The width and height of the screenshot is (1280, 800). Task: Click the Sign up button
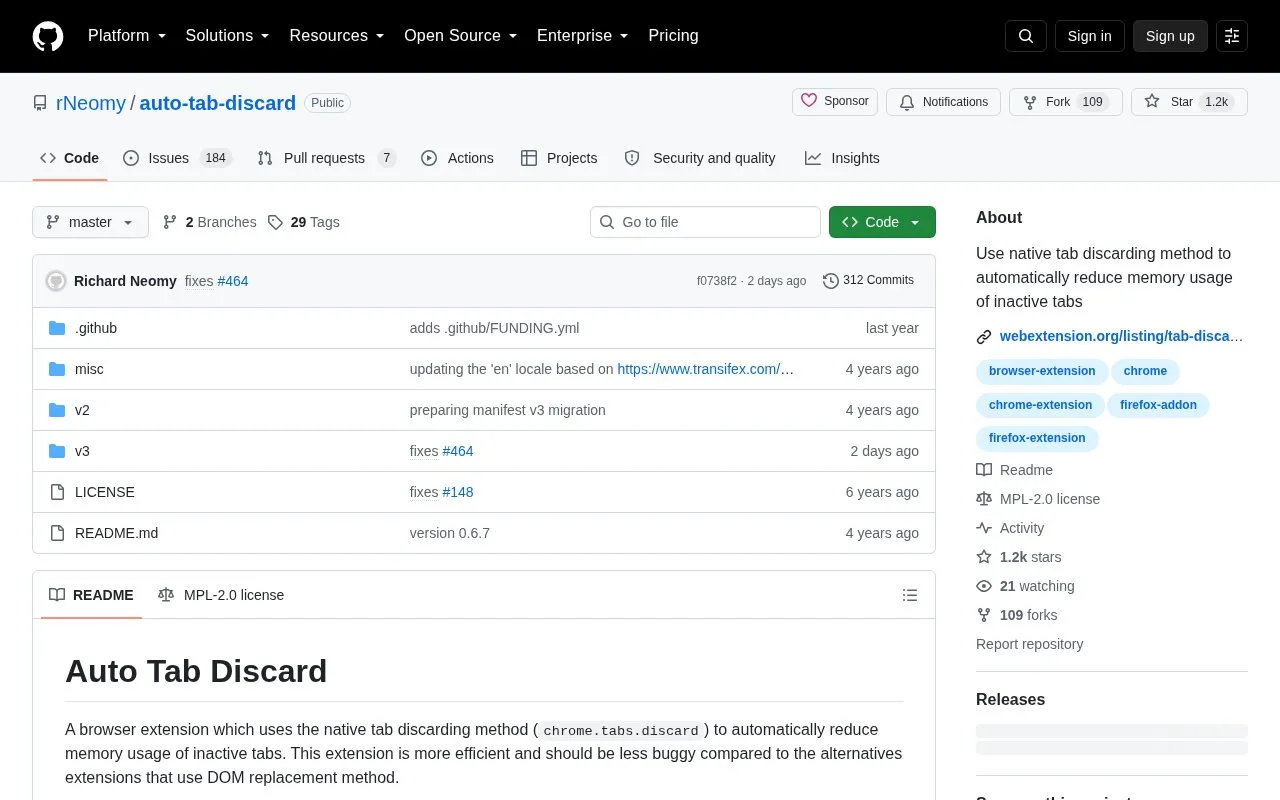[x=1170, y=36]
